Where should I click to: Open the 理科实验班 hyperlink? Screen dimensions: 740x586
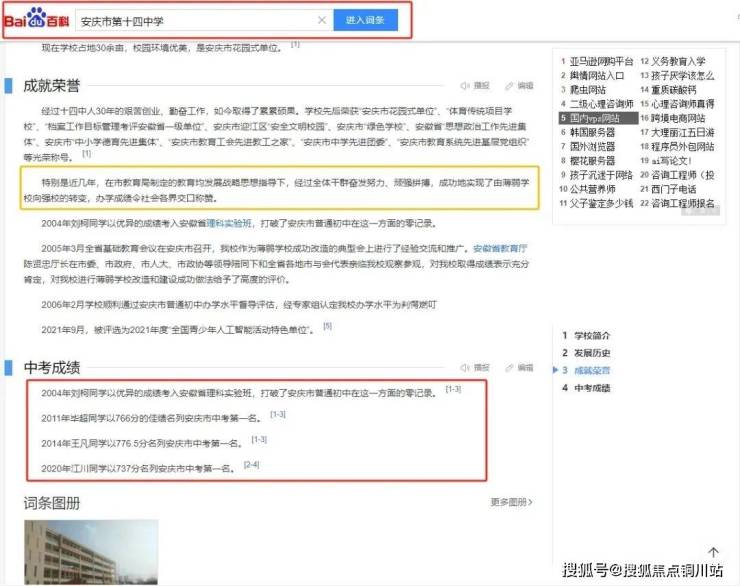tap(229, 223)
